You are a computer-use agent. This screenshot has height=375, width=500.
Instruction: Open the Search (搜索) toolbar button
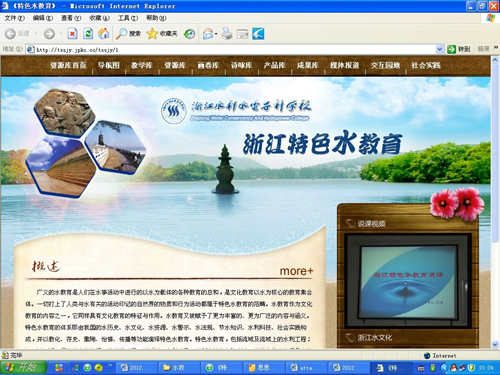pos(128,34)
